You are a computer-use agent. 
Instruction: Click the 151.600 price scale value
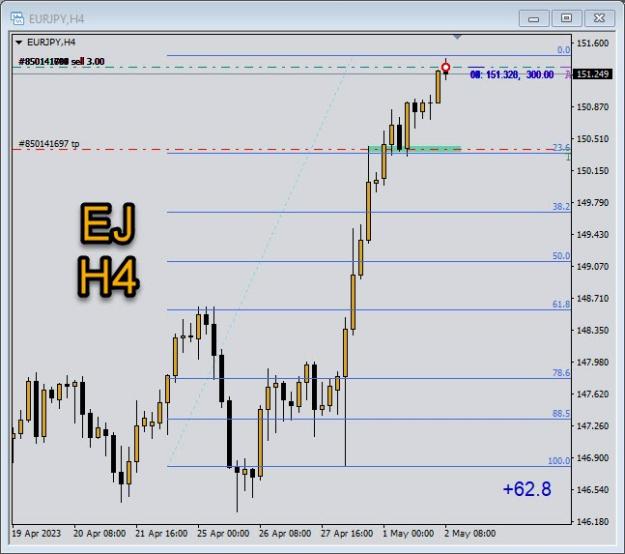[x=593, y=43]
